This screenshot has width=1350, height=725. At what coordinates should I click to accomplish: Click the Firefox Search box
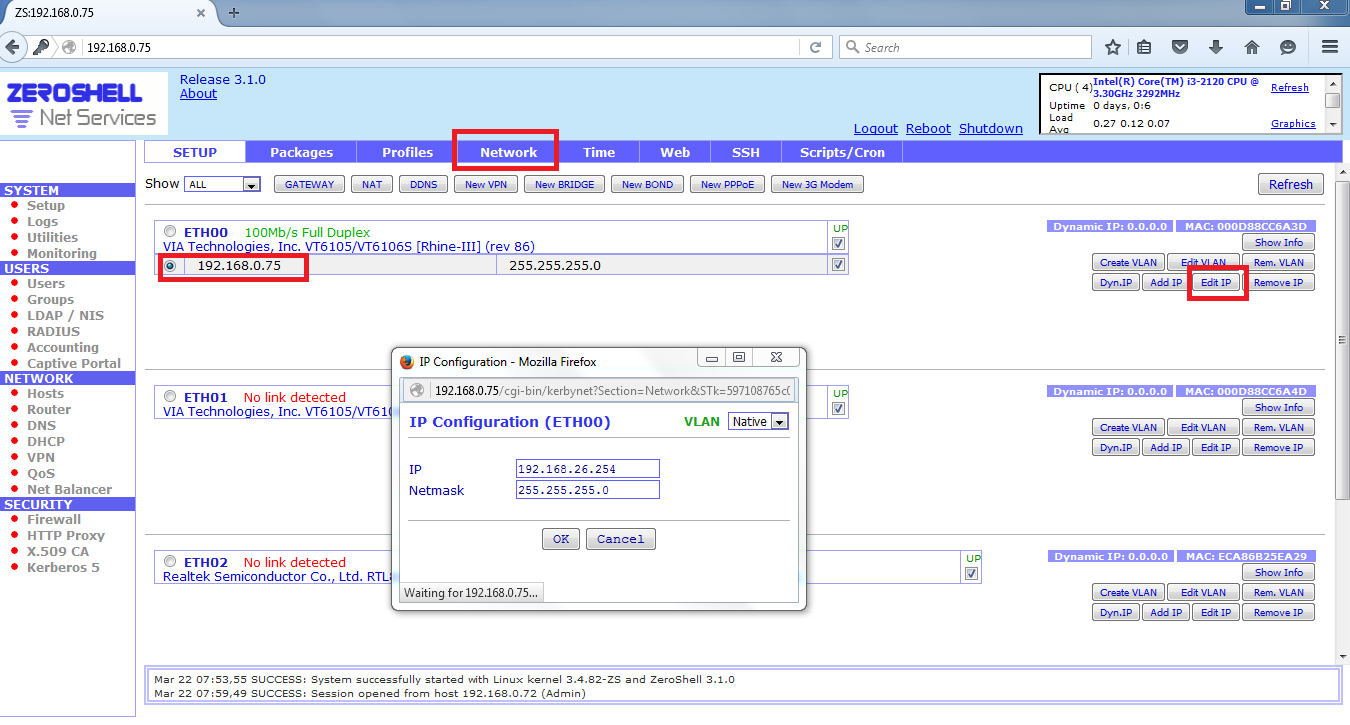pos(965,47)
